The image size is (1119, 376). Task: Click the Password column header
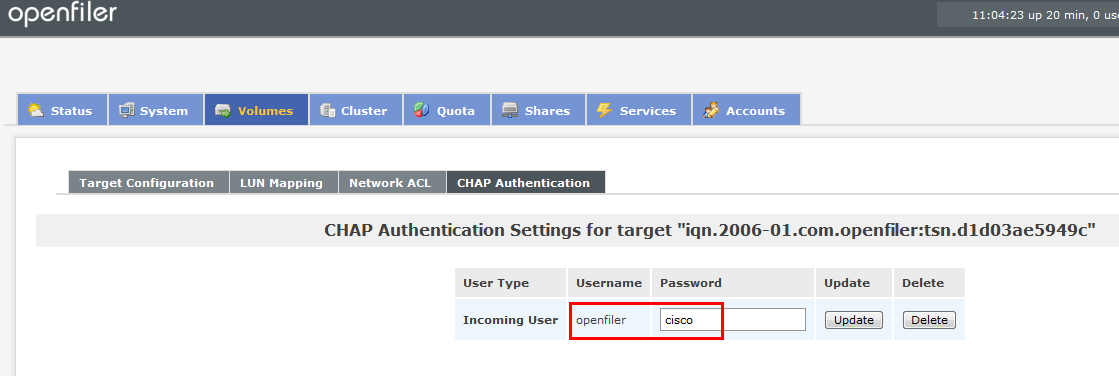(690, 283)
